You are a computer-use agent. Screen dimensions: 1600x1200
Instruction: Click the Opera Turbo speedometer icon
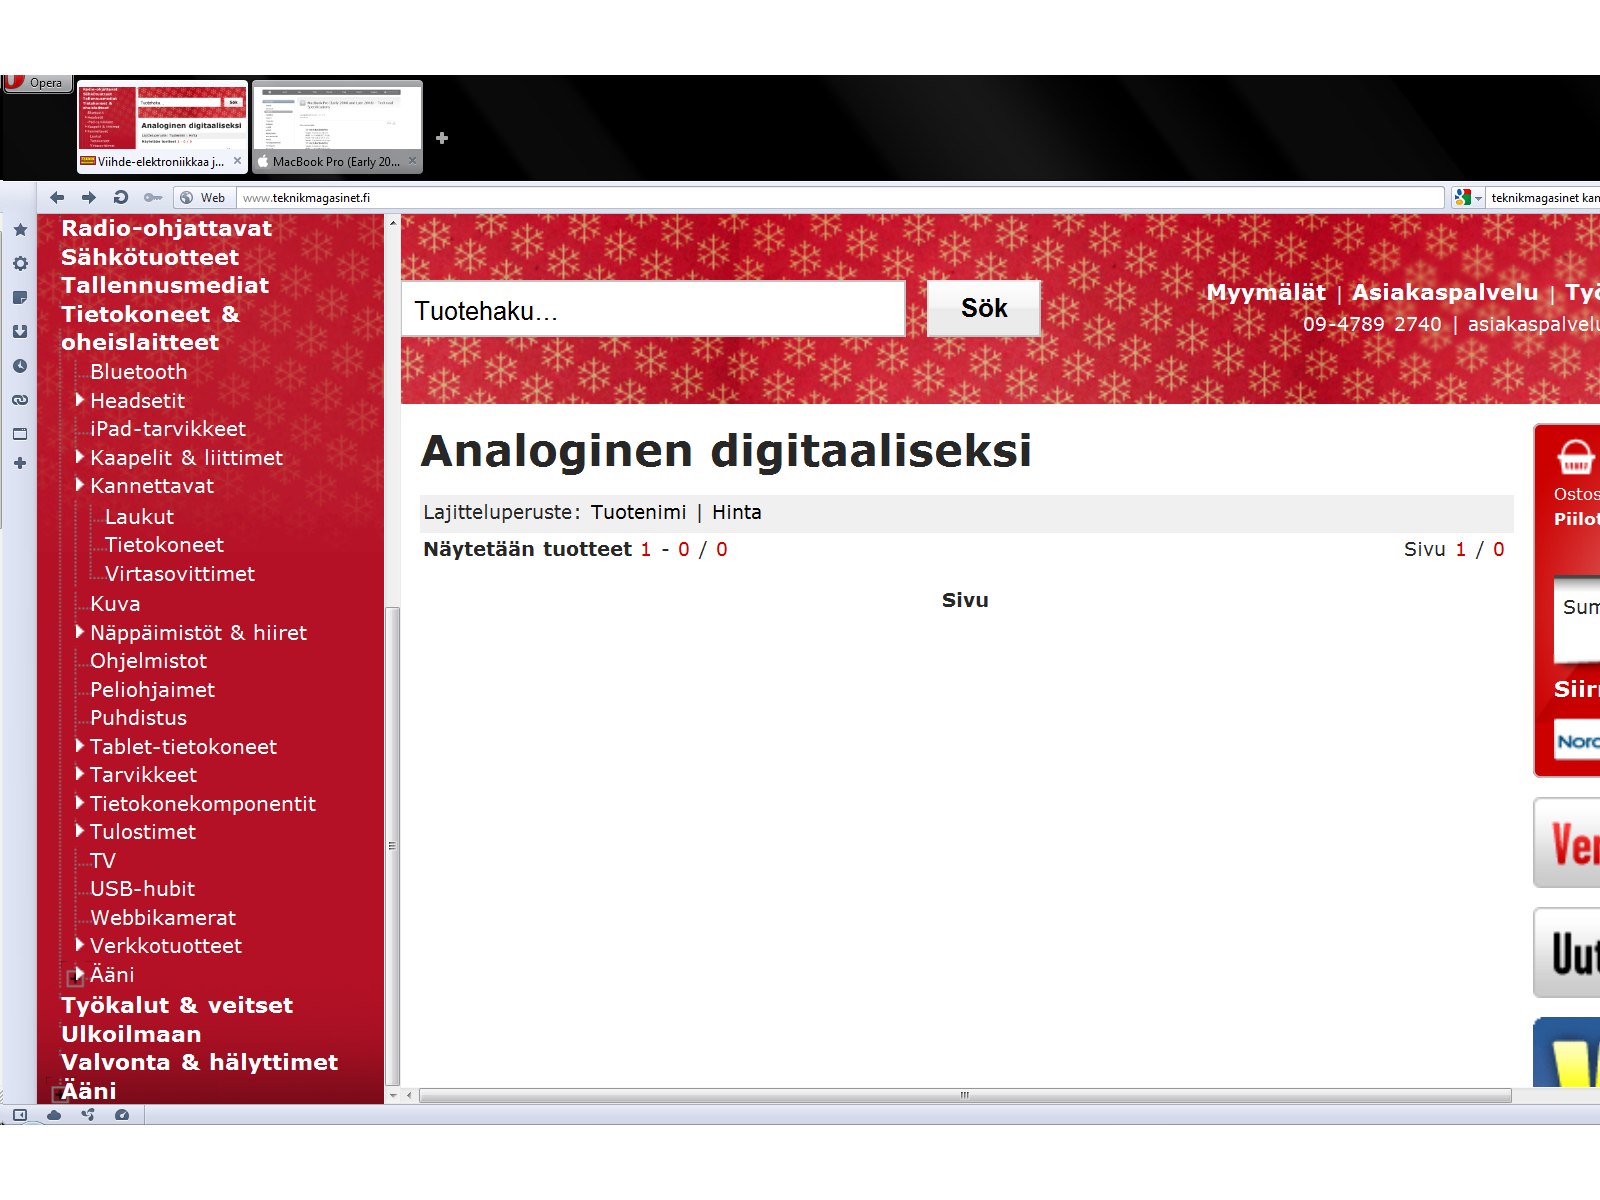pos(122,1115)
